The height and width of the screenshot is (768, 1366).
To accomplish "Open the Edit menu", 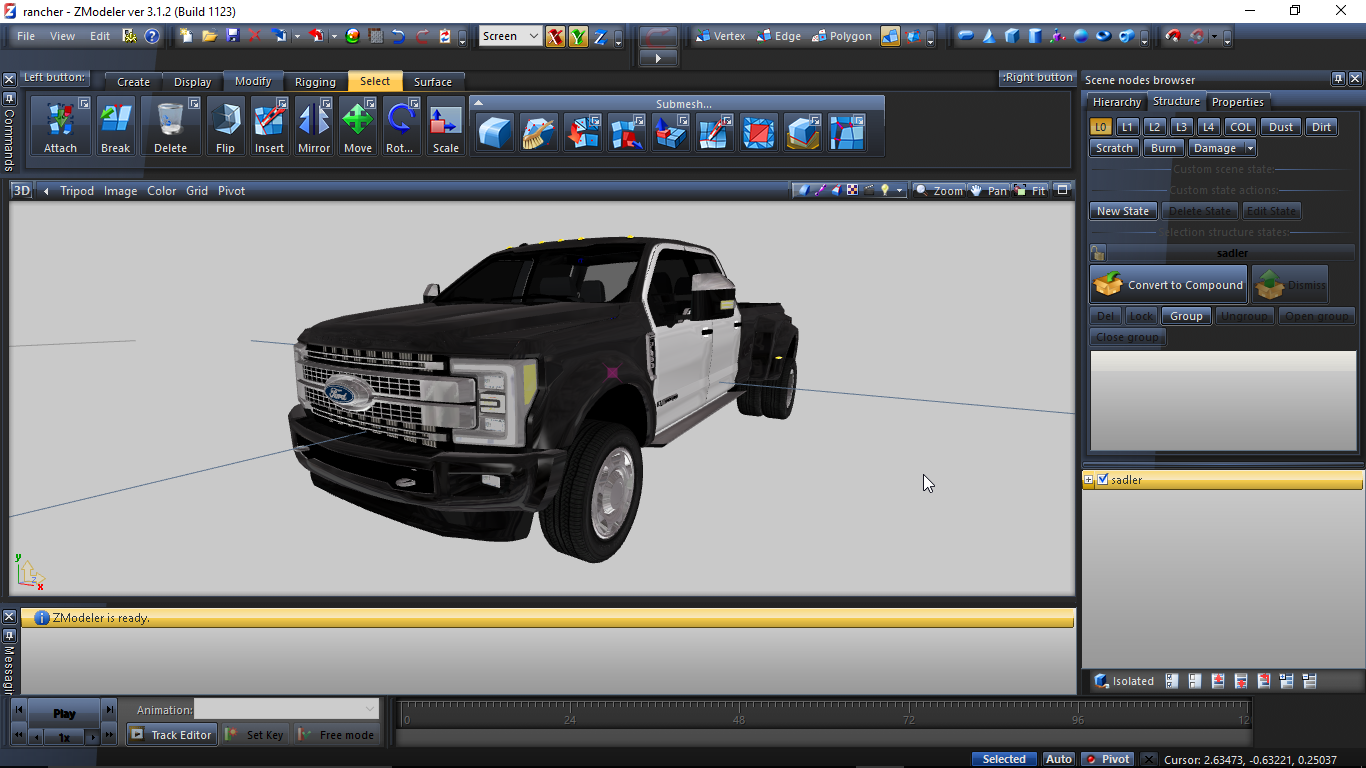I will [100, 36].
